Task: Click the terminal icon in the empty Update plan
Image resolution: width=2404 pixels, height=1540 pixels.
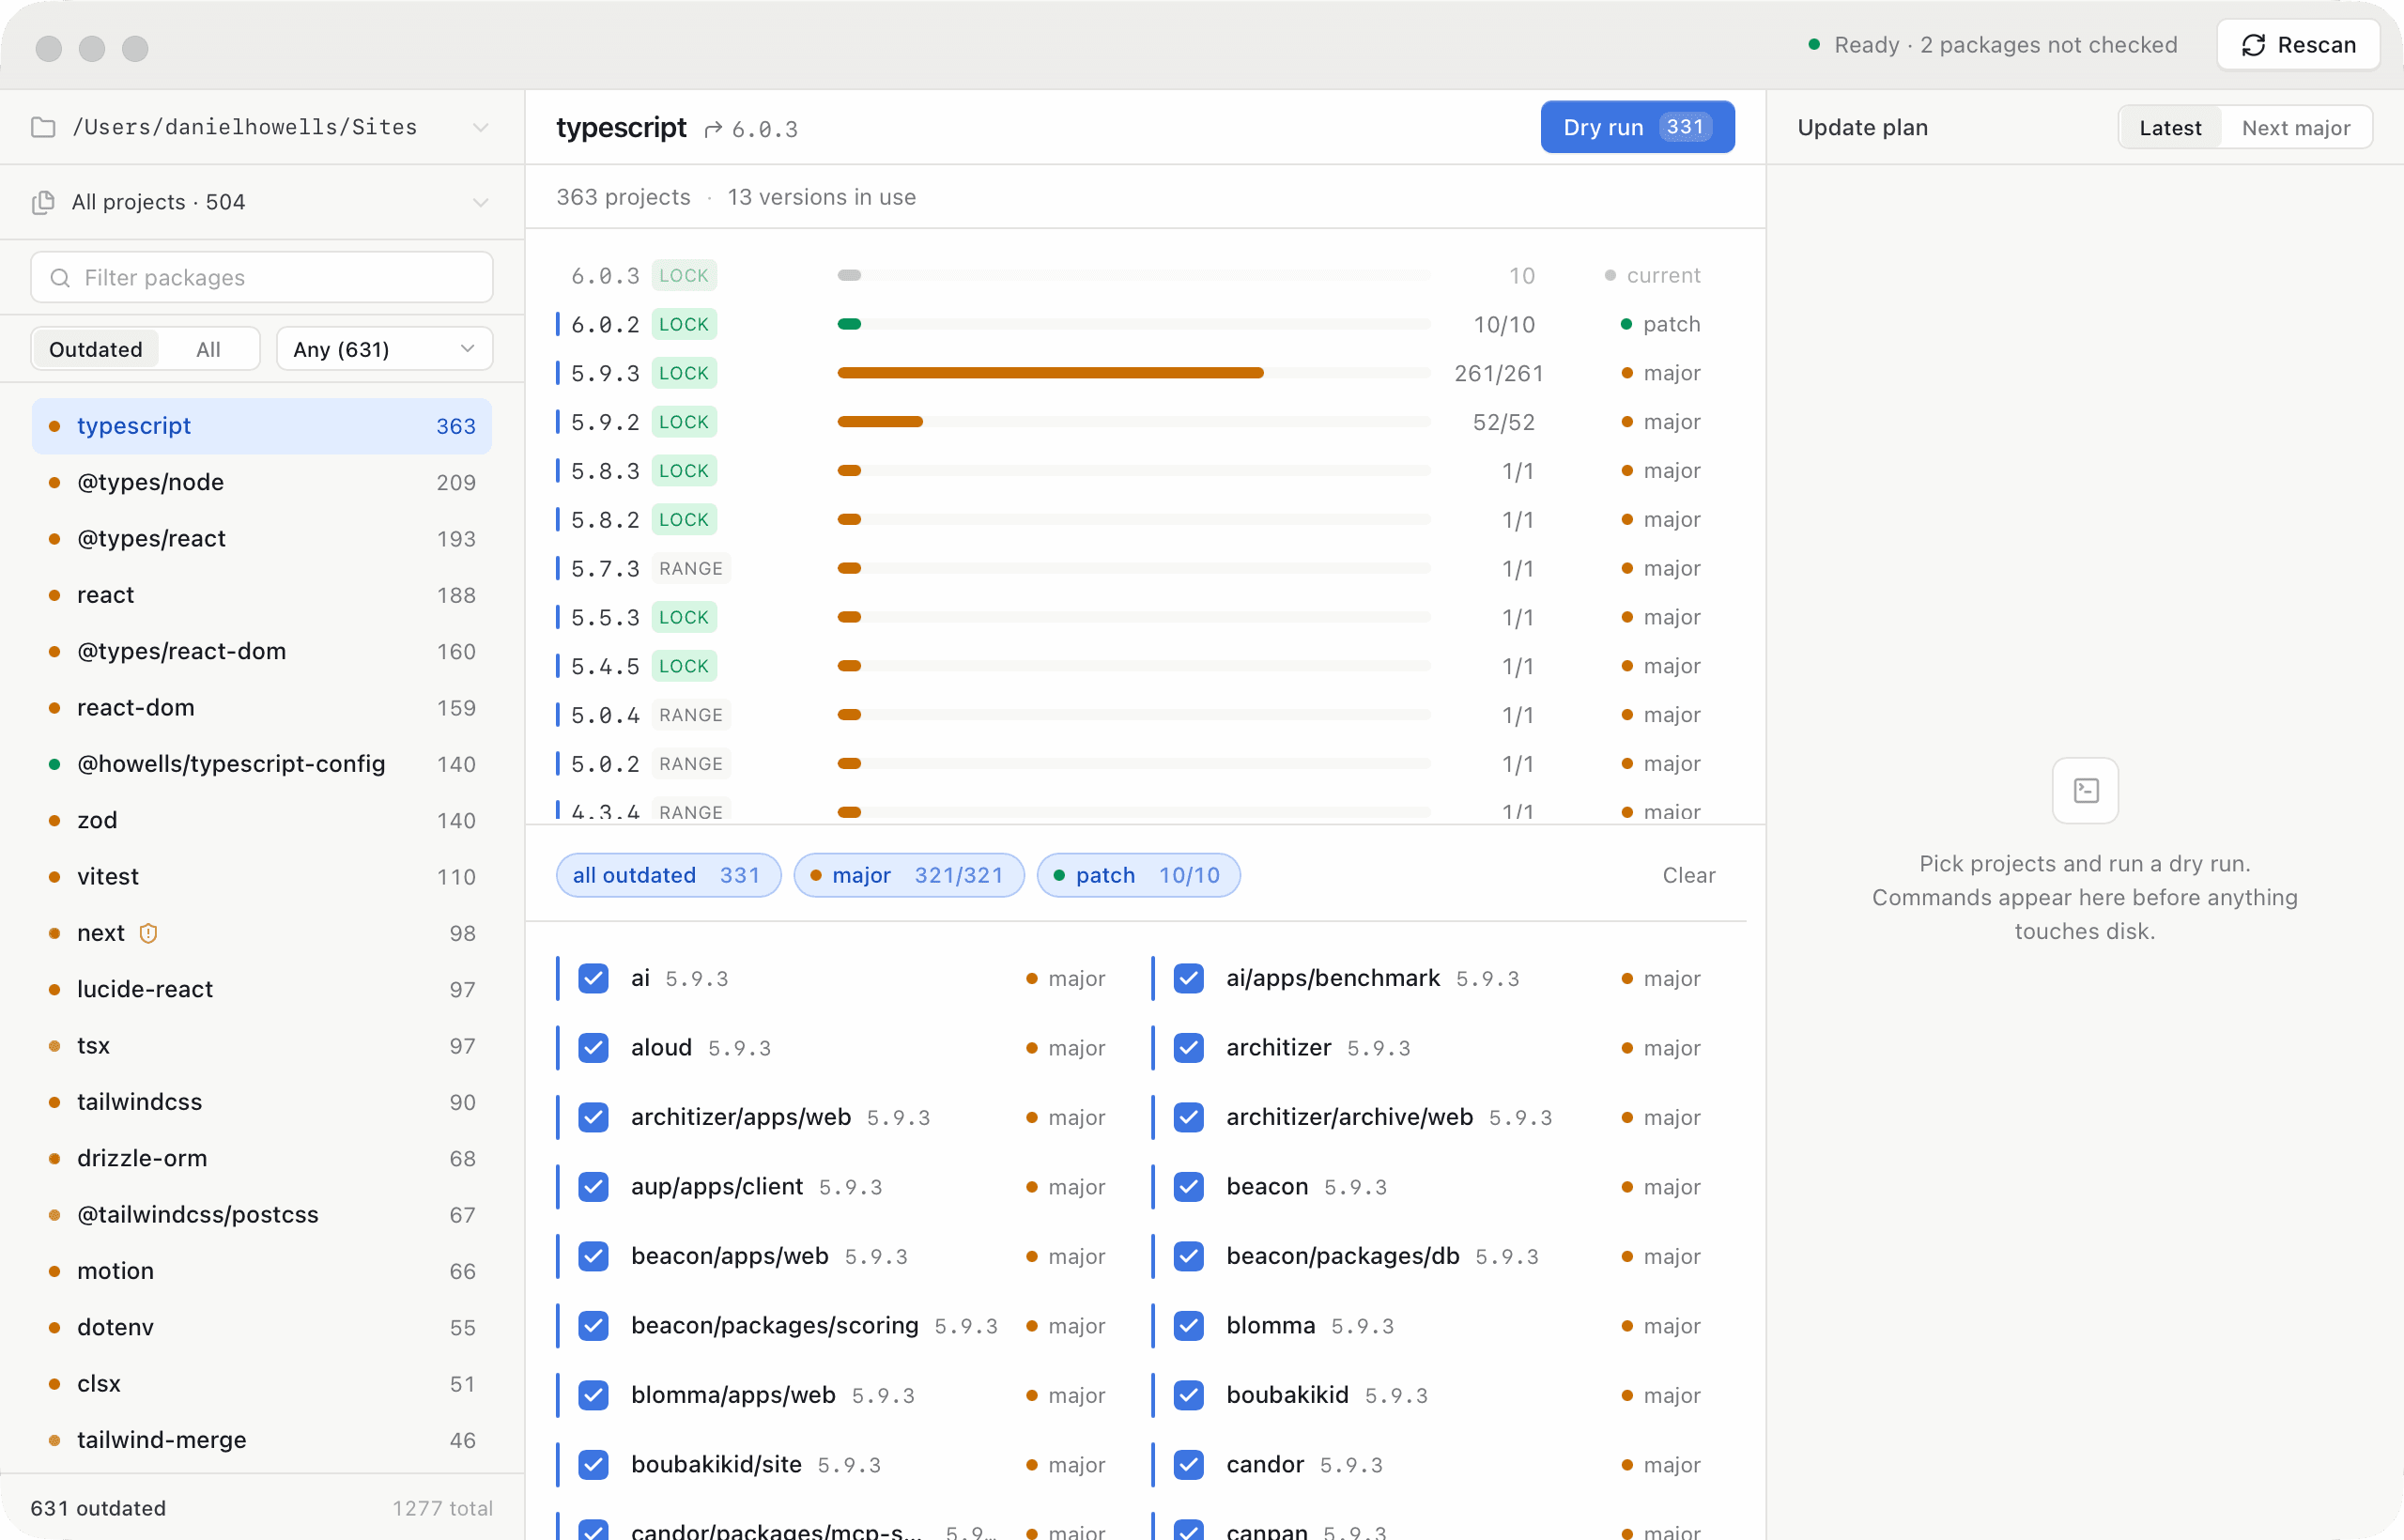Action: pyautogui.click(x=2086, y=791)
